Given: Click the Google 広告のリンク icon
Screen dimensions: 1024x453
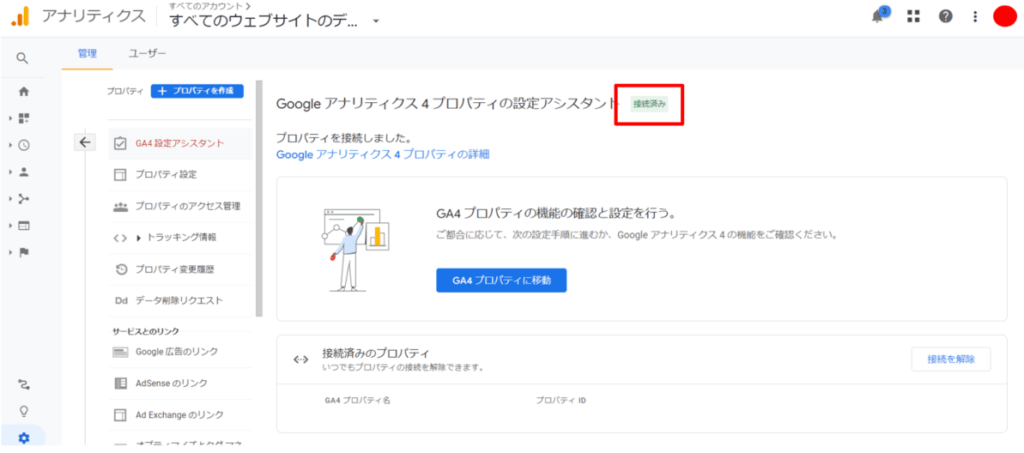Looking at the screenshot, I should tap(120, 352).
